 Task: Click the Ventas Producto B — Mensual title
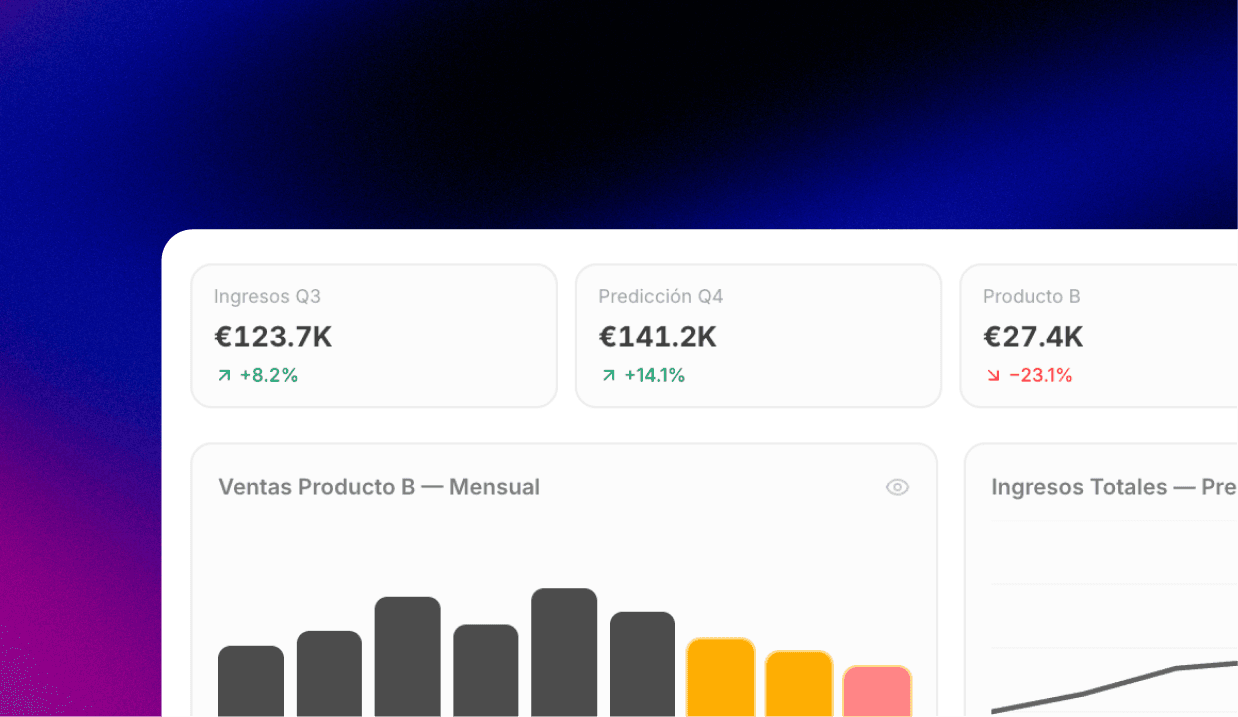pos(379,487)
